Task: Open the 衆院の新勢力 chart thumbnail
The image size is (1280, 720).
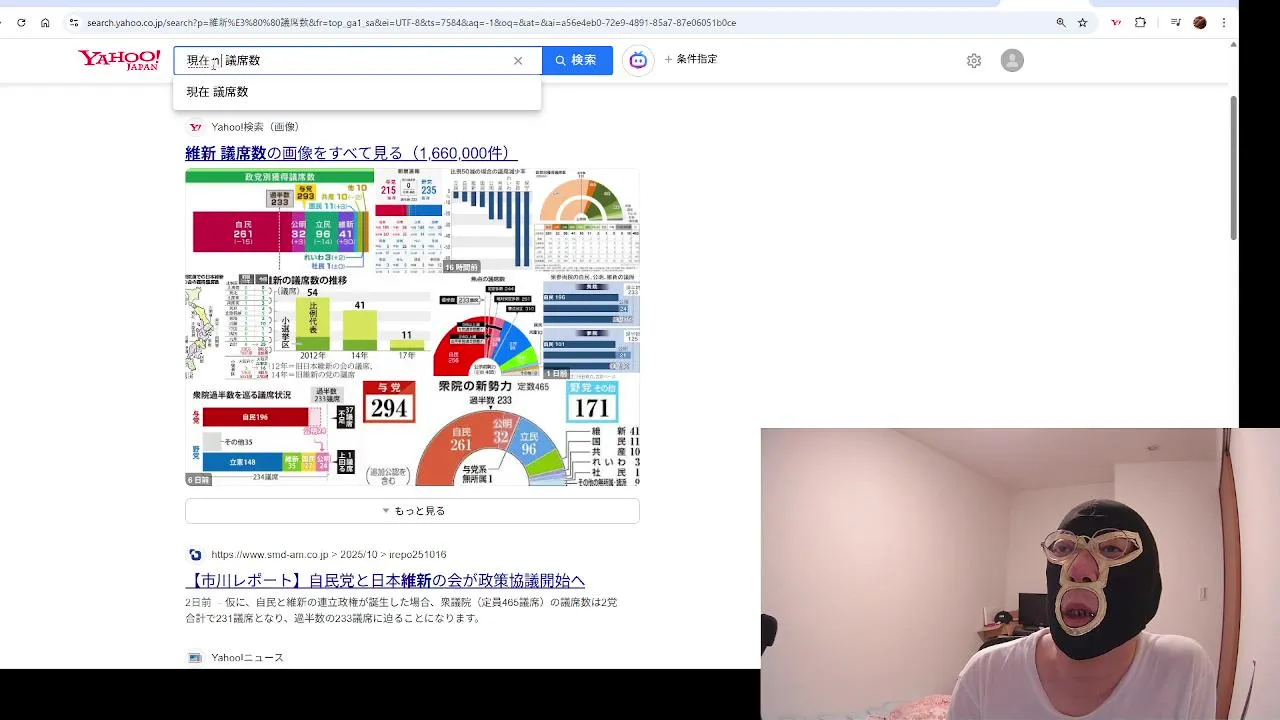Action: point(500,432)
